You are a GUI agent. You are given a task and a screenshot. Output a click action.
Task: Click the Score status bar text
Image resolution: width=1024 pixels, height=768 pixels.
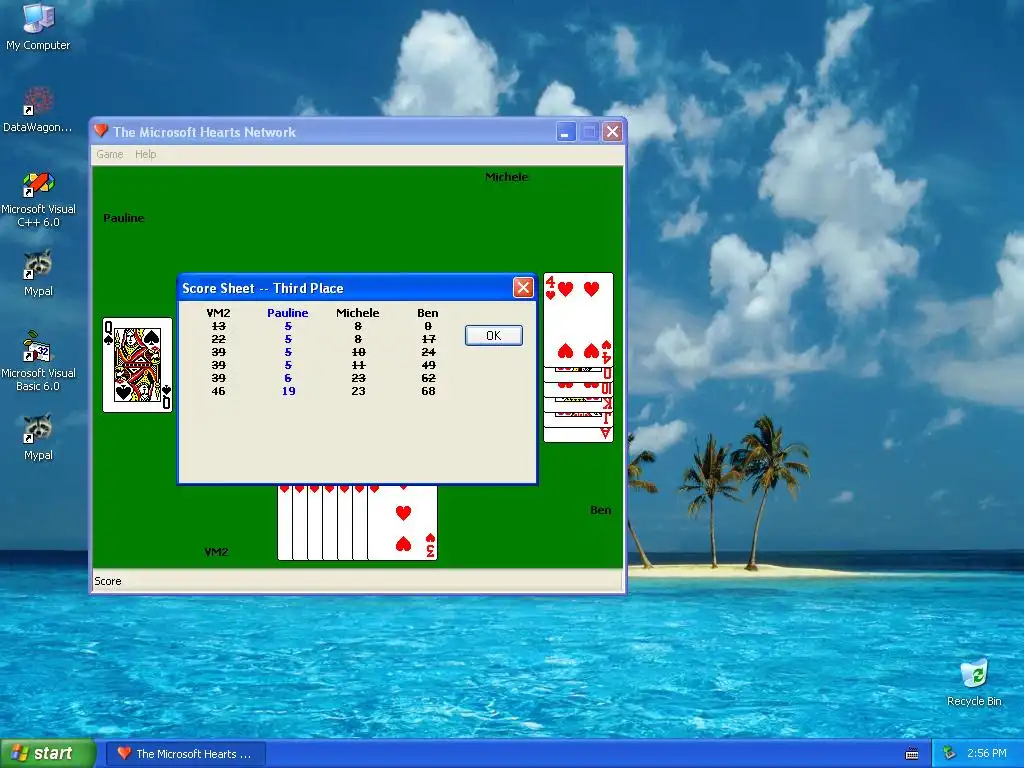pyautogui.click(x=108, y=581)
